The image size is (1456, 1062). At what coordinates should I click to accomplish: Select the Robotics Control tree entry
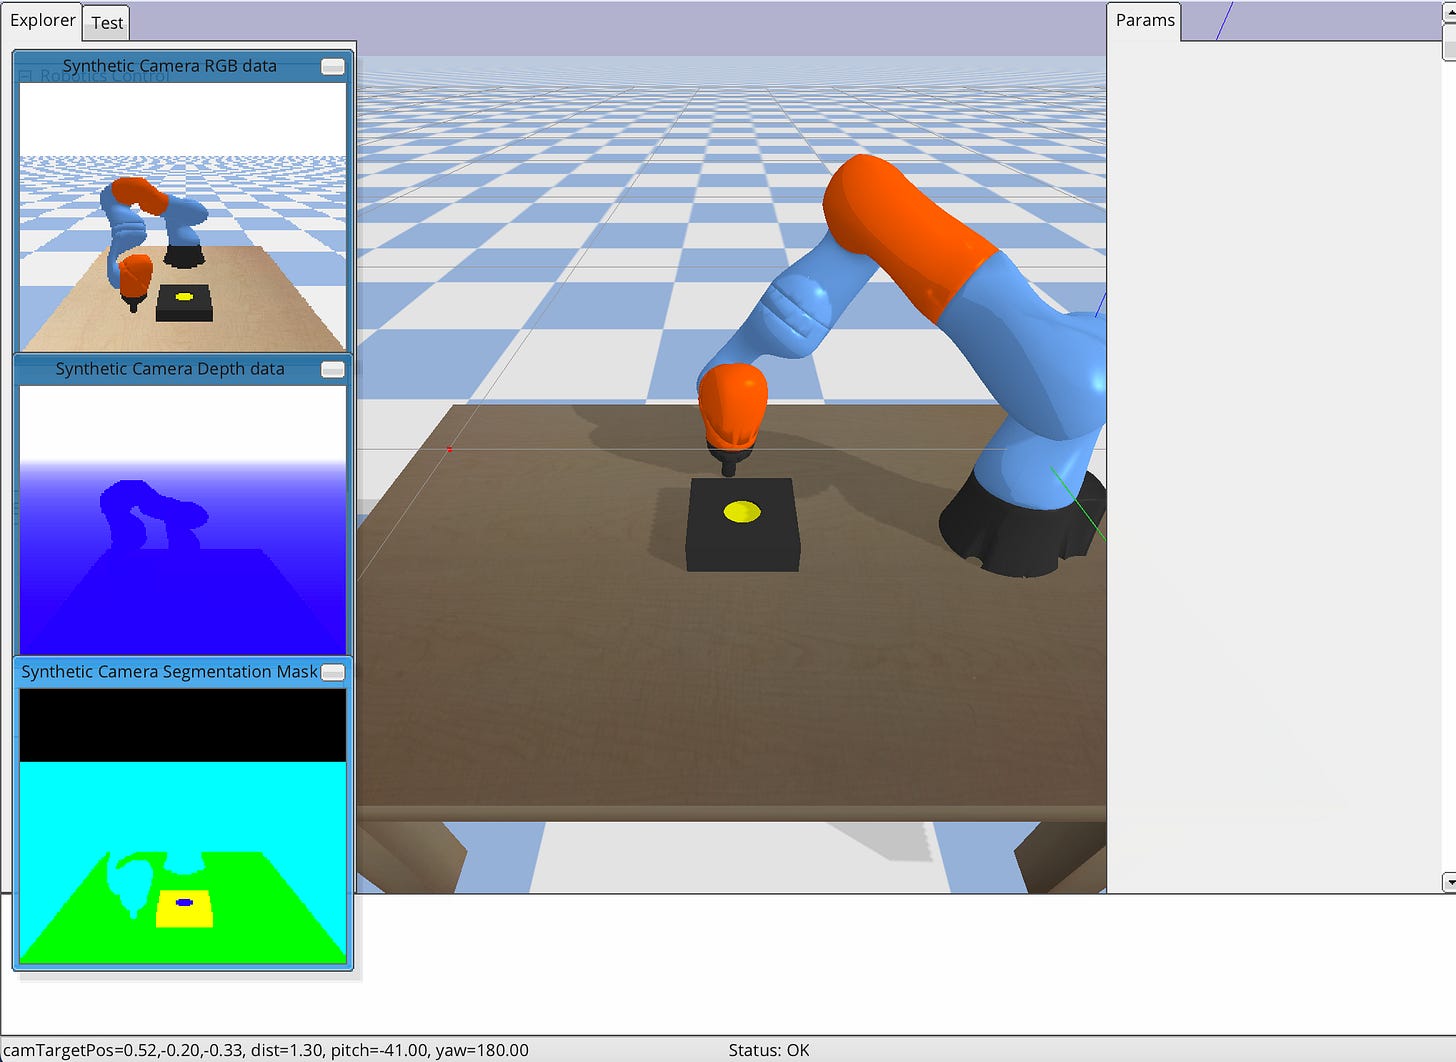click(104, 76)
